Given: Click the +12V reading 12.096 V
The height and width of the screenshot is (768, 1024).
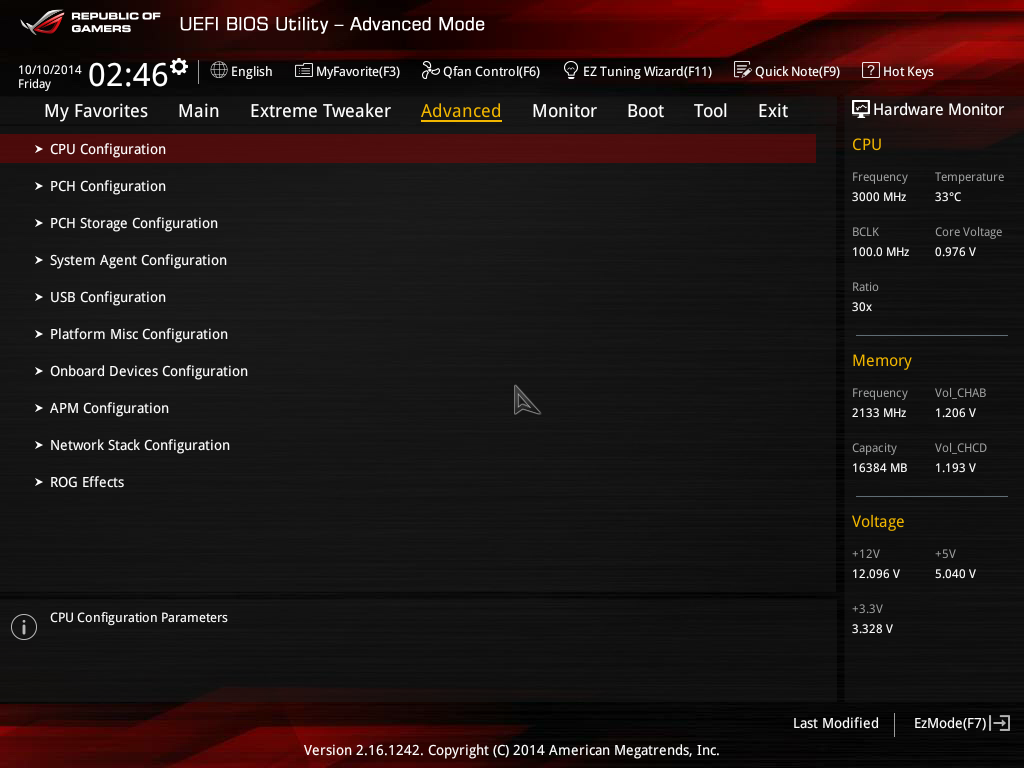Looking at the screenshot, I should (x=875, y=573).
